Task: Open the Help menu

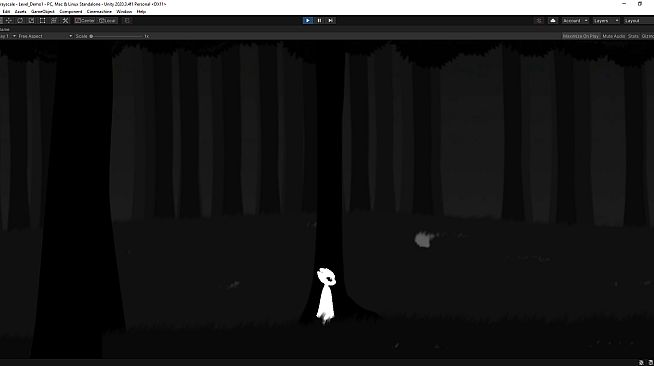Action: 141,12
